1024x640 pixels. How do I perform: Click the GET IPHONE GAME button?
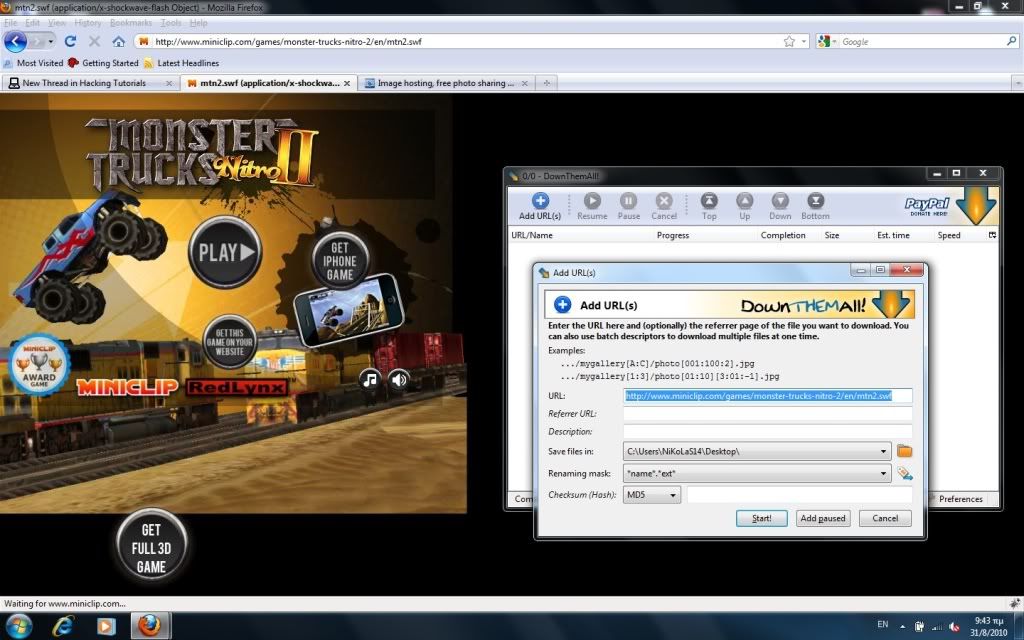coord(340,261)
